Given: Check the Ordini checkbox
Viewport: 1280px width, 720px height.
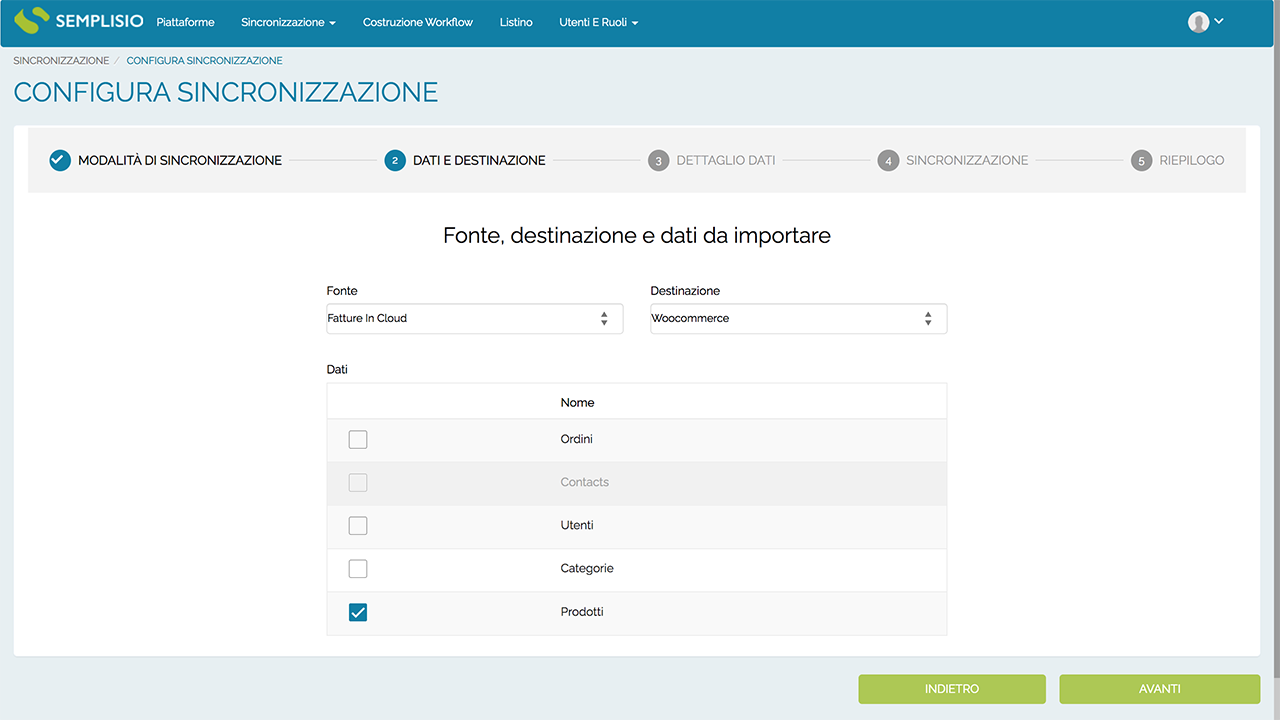Looking at the screenshot, I should click(x=358, y=440).
